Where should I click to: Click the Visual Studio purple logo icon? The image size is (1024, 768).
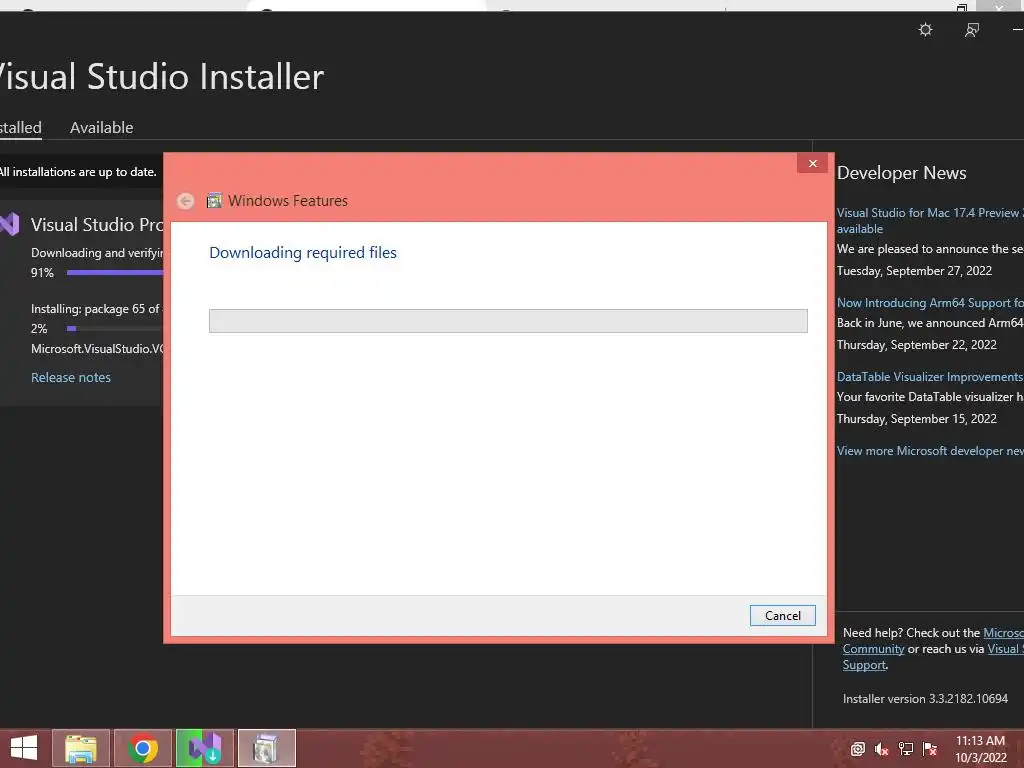(9, 224)
